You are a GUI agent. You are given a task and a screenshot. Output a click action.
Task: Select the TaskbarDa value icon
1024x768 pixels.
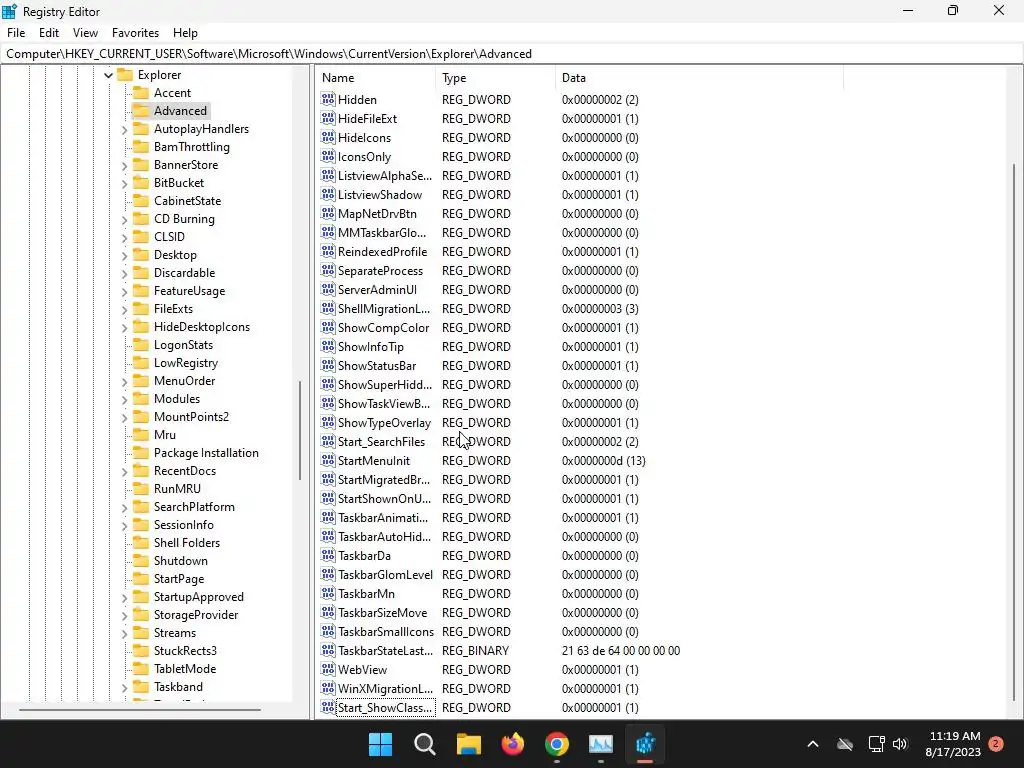(x=328, y=555)
